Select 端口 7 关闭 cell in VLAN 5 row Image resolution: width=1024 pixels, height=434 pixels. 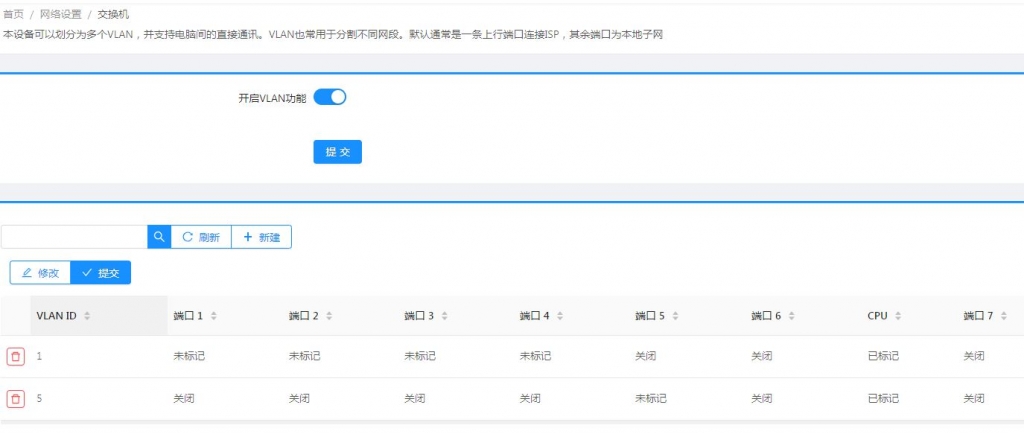coord(974,398)
